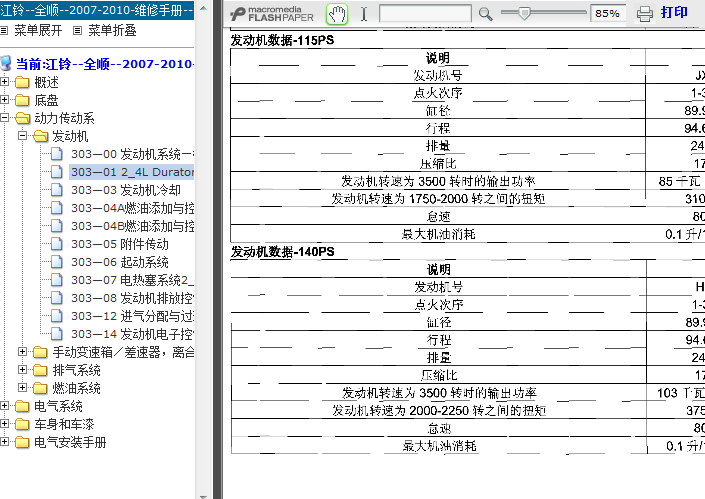Click 菜单展开 to expand all menus
Screen dimensions: 705x499
[x=38, y=31]
